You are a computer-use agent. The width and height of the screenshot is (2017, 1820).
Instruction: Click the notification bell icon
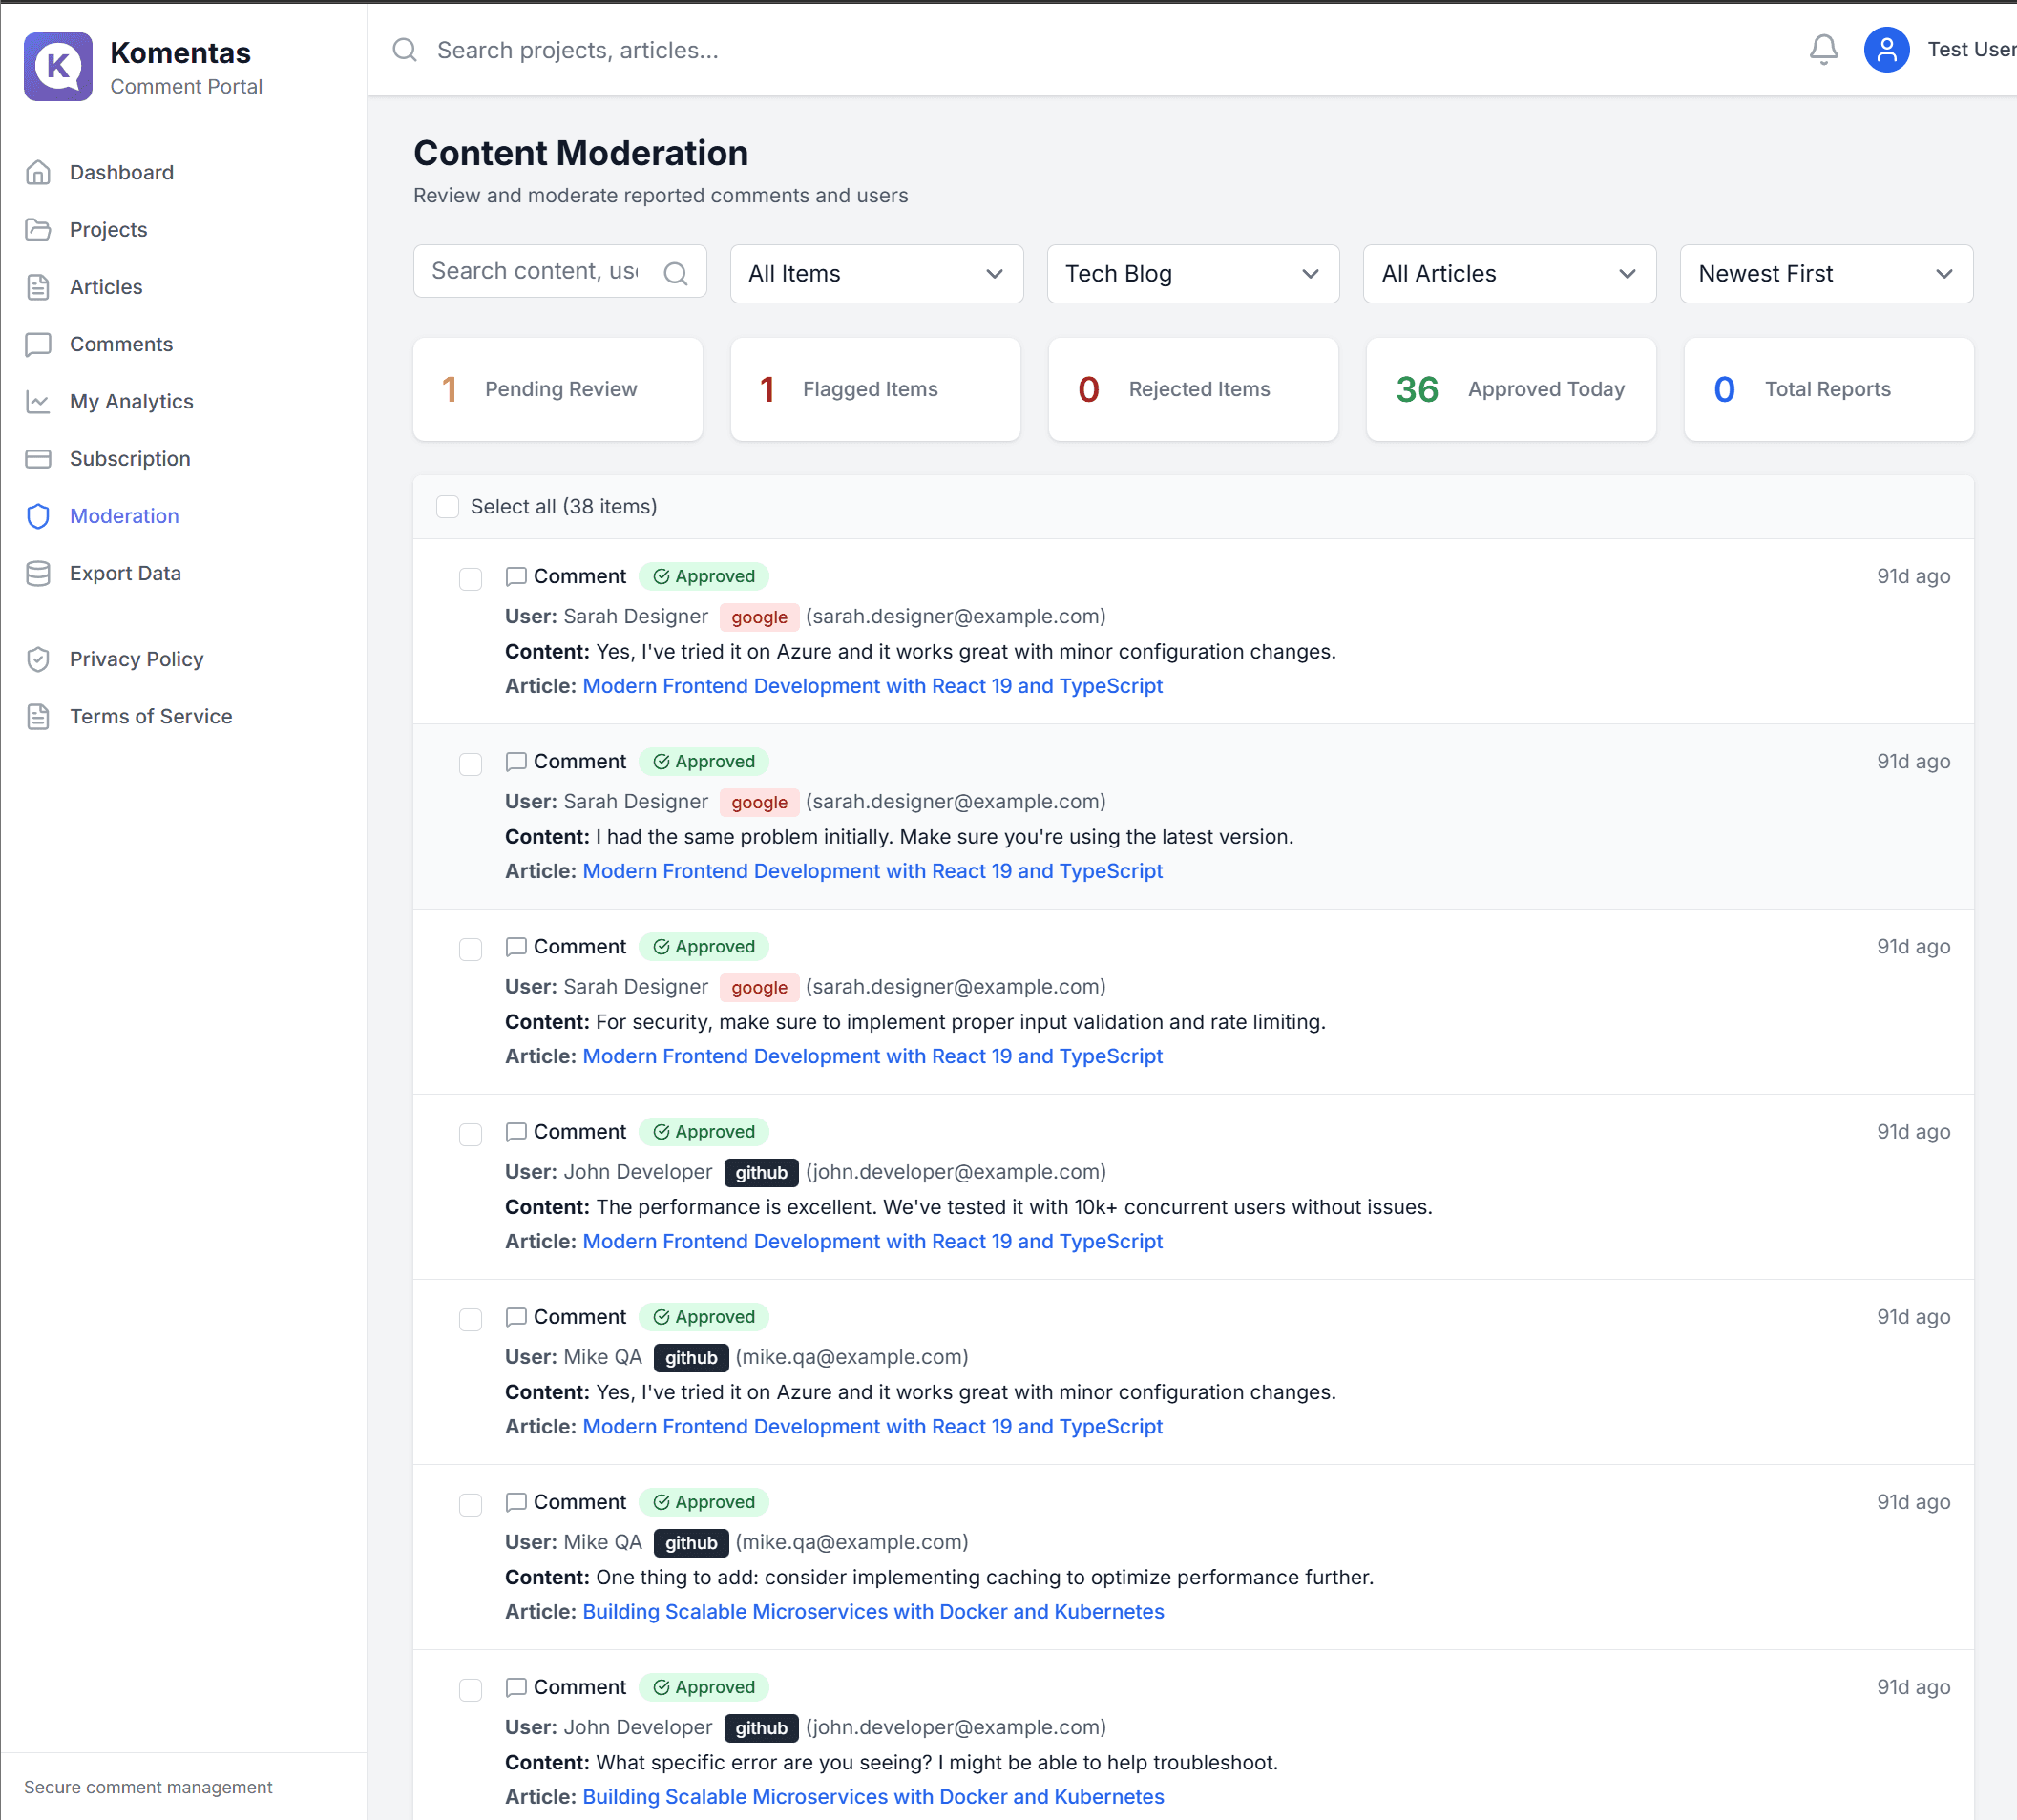[1823, 49]
